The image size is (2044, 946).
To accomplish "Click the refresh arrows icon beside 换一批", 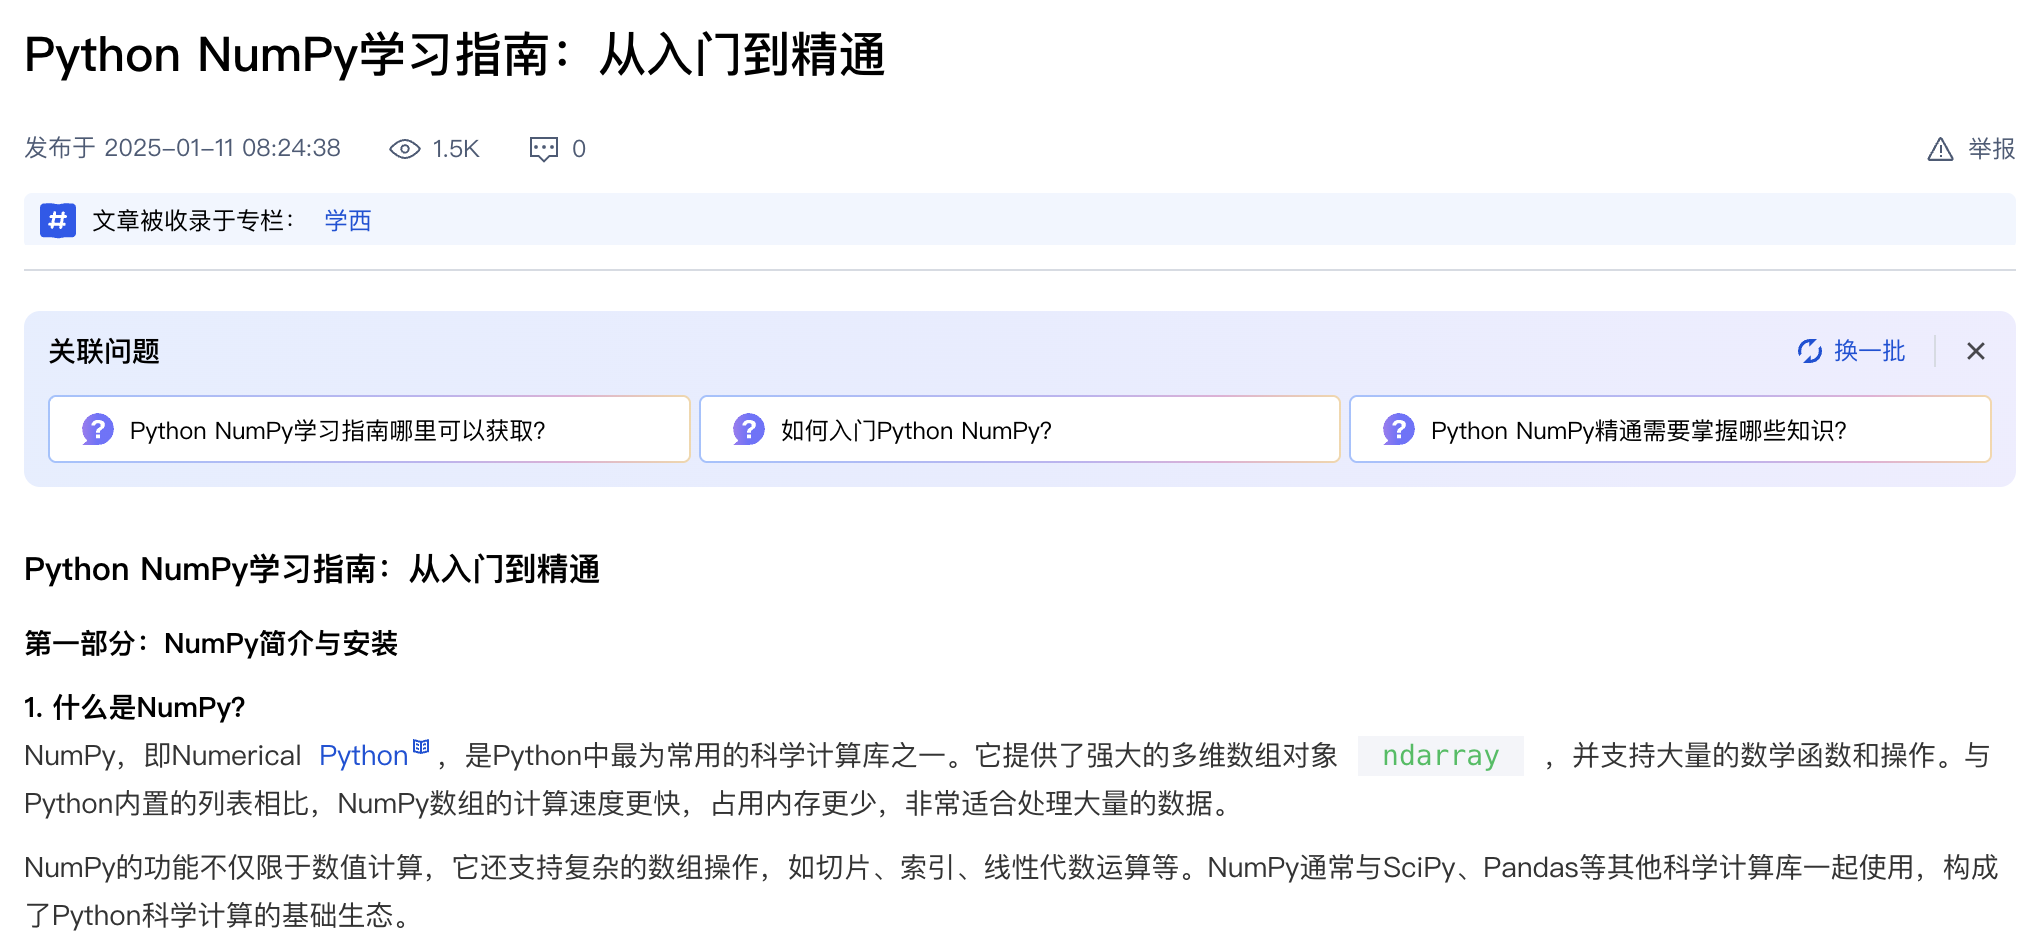I will (1809, 351).
